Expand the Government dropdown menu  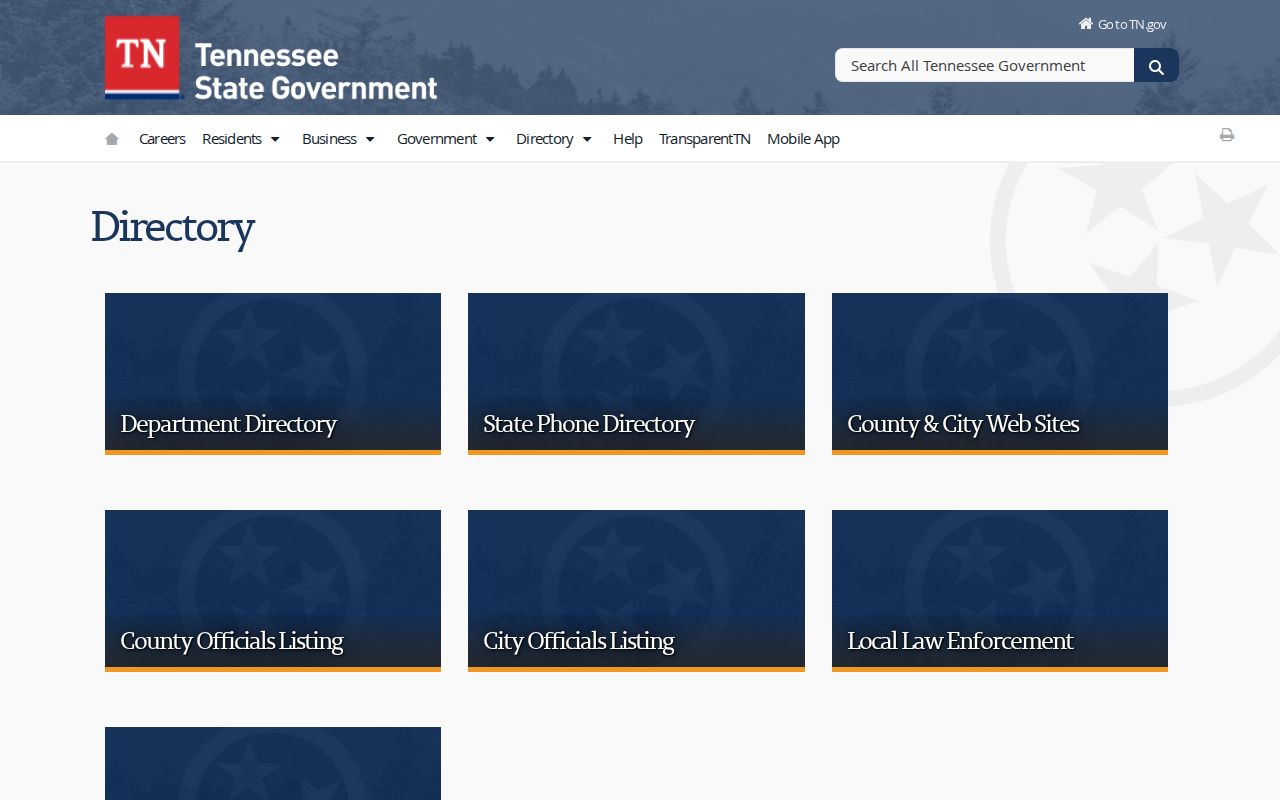(446, 139)
